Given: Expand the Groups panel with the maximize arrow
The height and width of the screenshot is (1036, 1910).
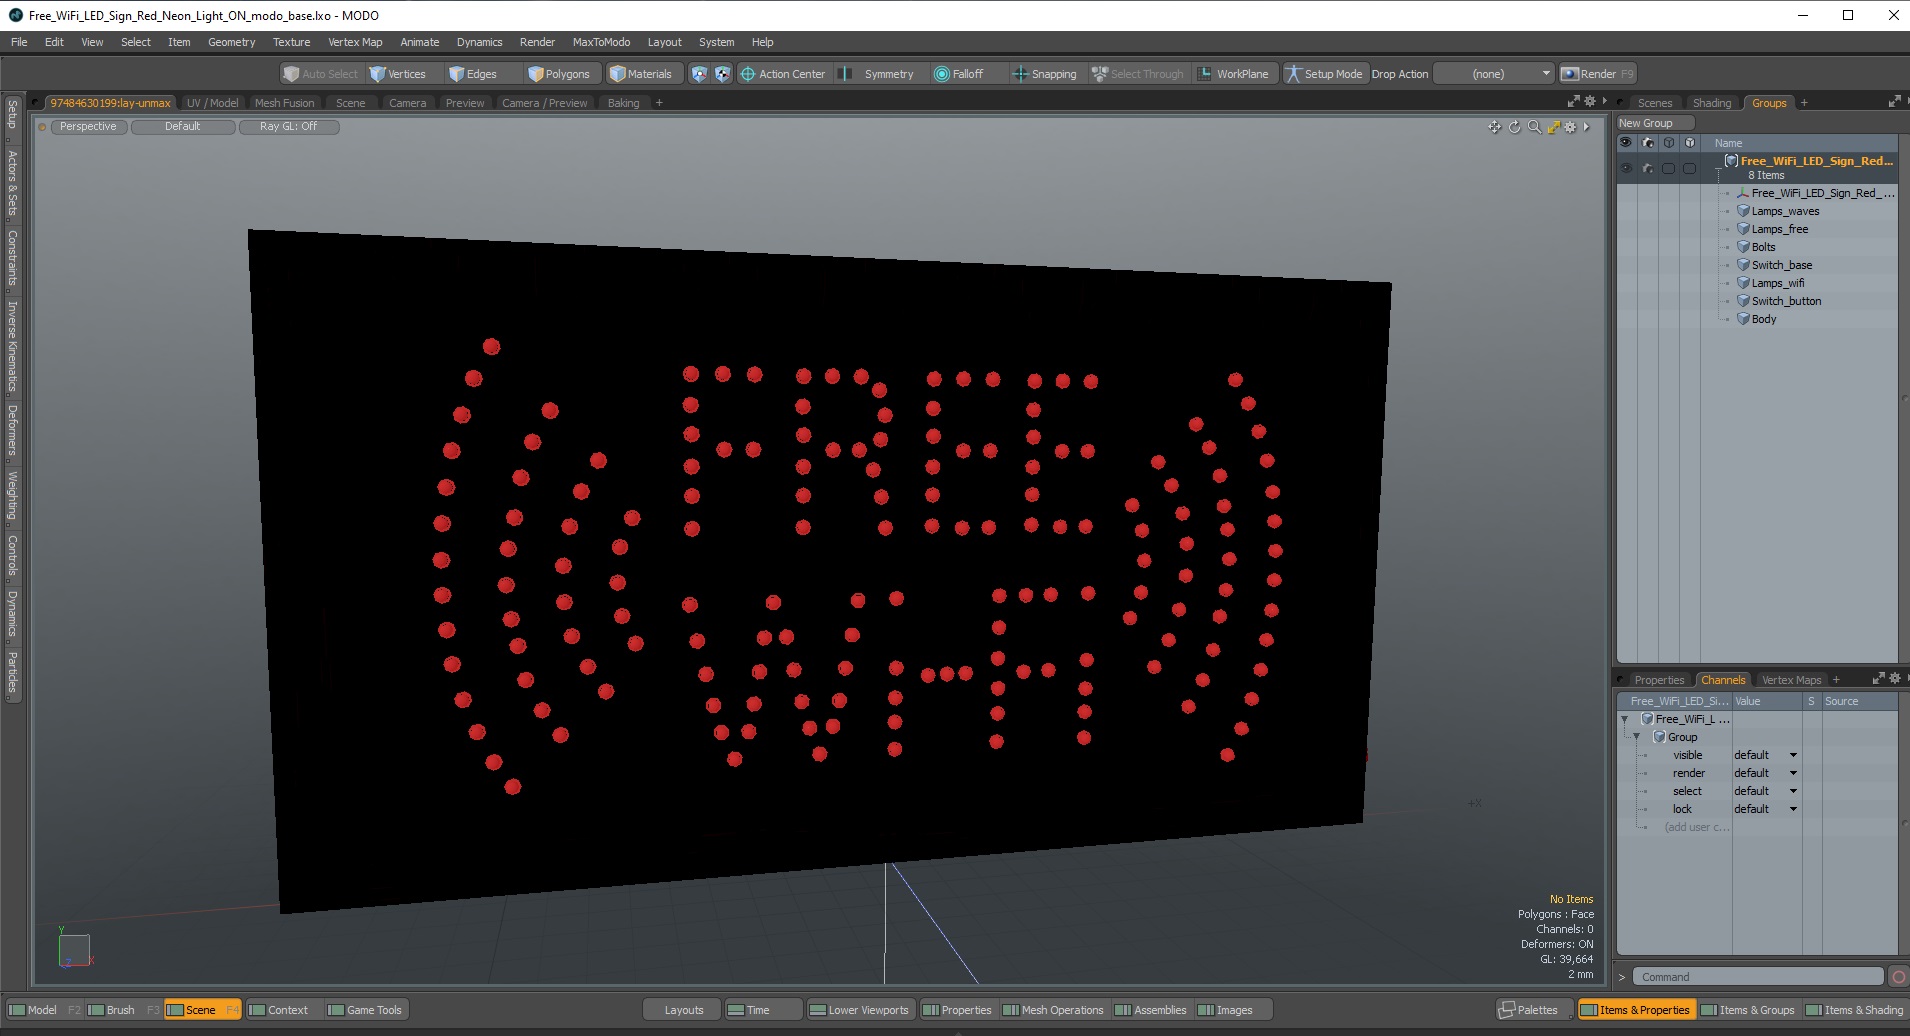Looking at the screenshot, I should (x=1893, y=102).
